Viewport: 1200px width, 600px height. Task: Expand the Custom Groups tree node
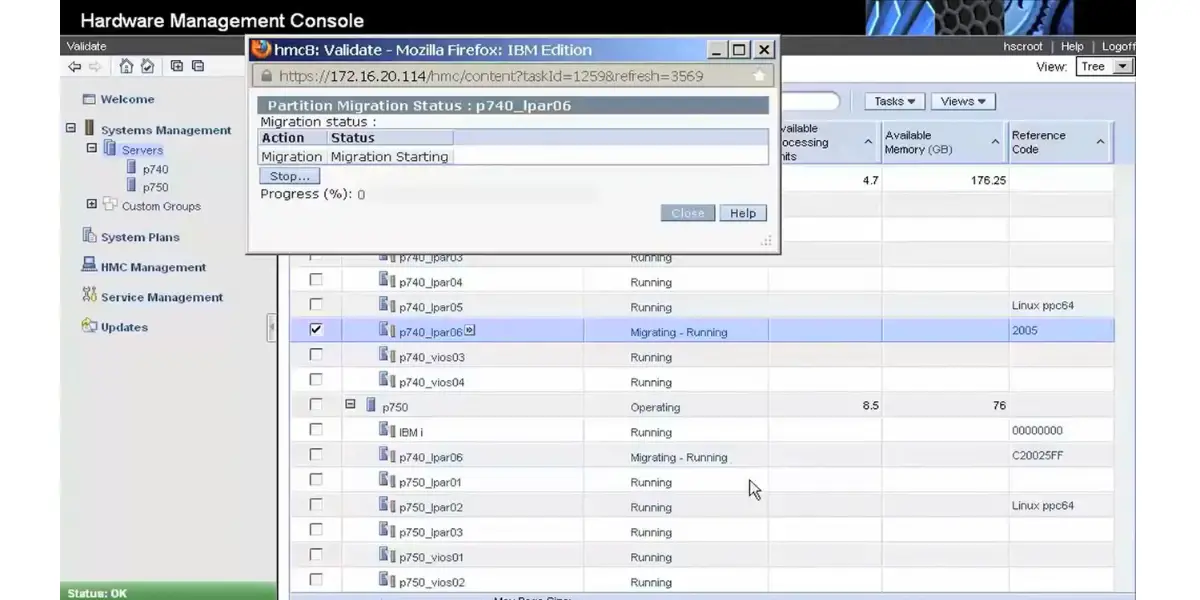[92, 204]
